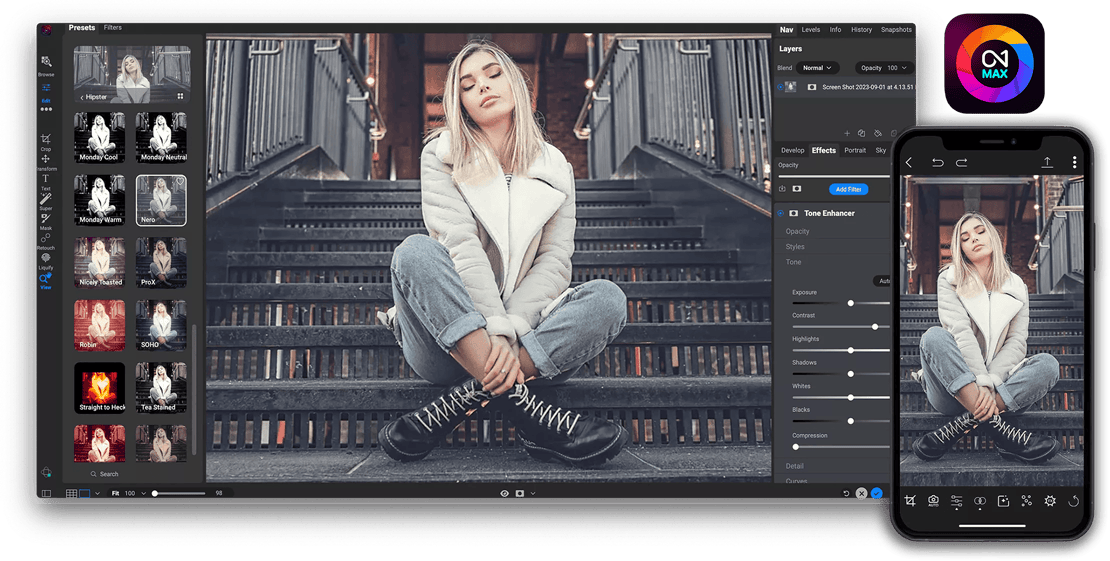Toggle Tone Enhancer filter on or off
Screen dimensions: 1110x561
781,213
